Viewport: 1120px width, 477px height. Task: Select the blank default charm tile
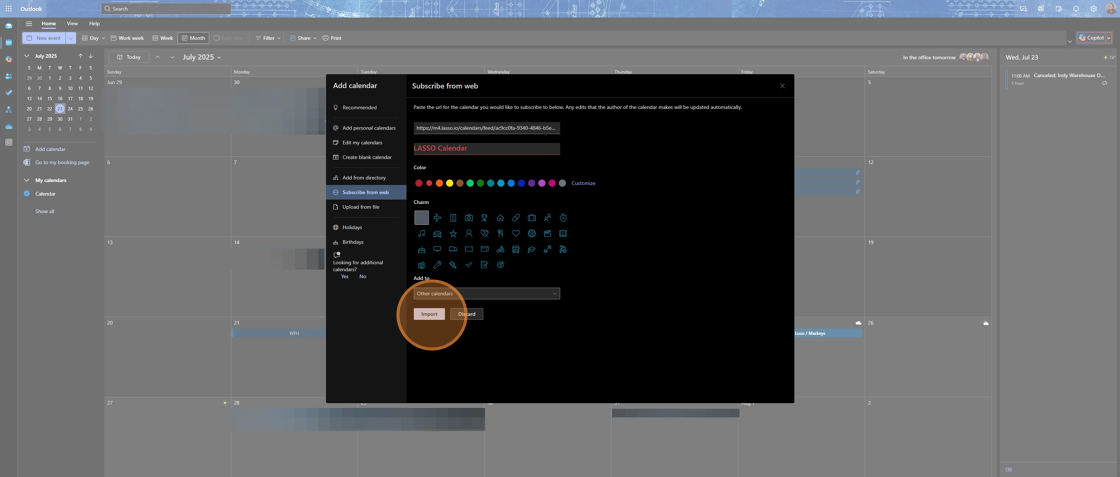pyautogui.click(x=421, y=218)
